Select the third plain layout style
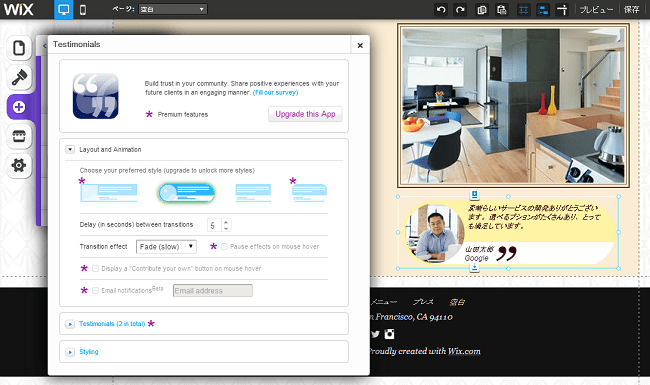Image resolution: width=650 pixels, height=385 pixels. [x=253, y=193]
